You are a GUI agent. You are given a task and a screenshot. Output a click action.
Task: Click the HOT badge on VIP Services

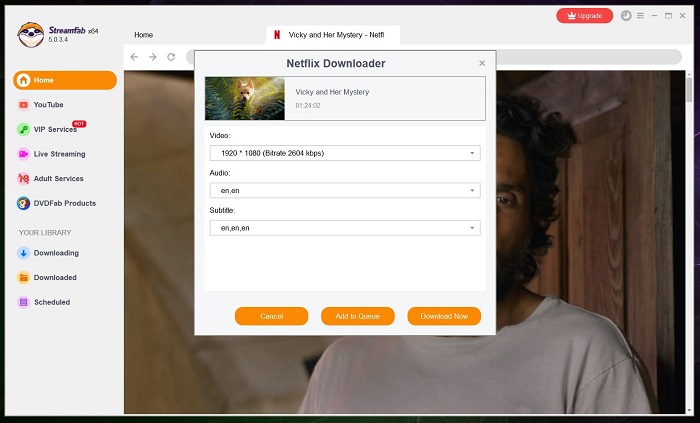coord(79,124)
